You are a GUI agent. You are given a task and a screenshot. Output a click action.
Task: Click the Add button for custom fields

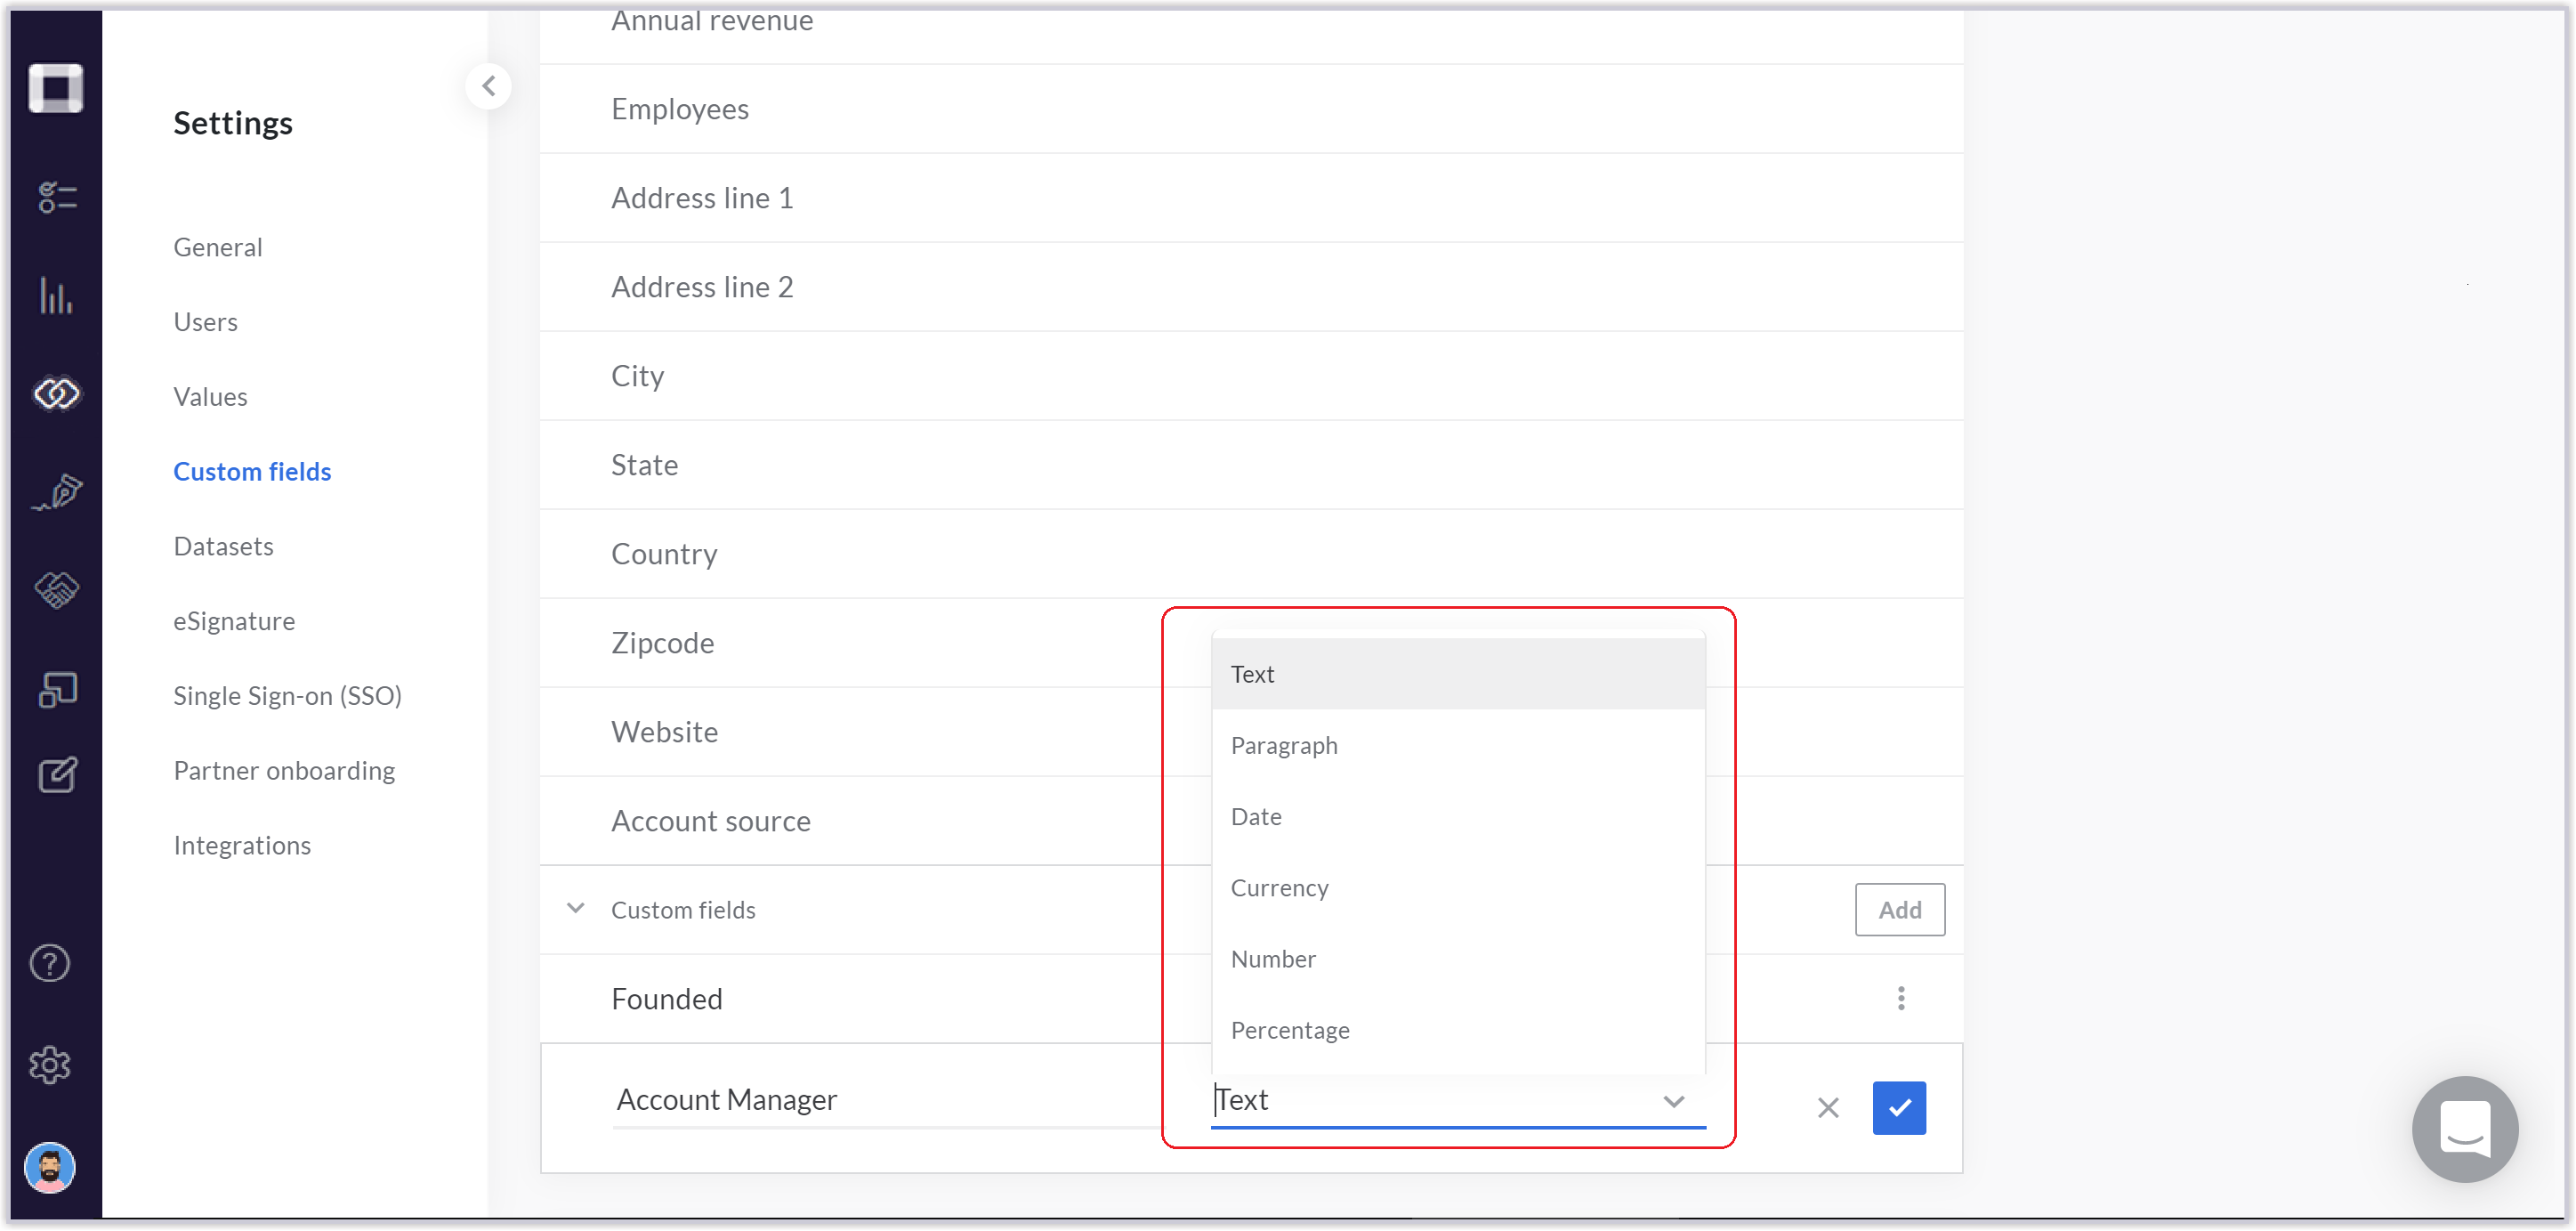(1899, 909)
